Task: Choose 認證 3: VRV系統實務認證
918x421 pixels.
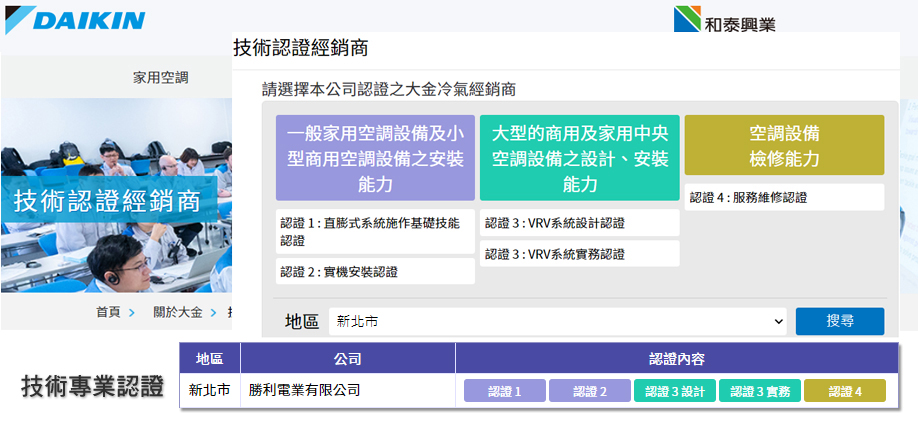Action: [x=580, y=254]
